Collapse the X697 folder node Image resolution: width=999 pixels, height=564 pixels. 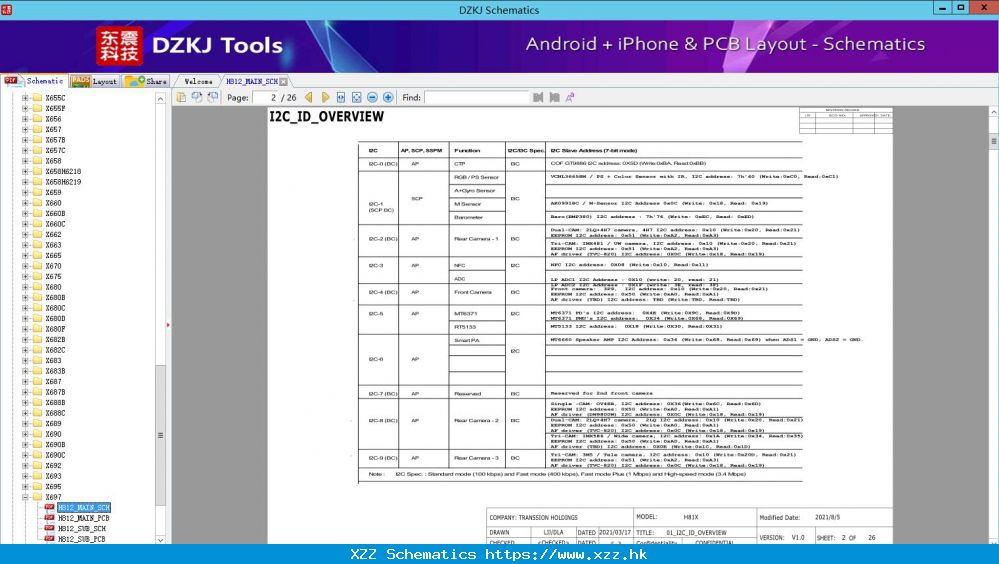point(25,497)
